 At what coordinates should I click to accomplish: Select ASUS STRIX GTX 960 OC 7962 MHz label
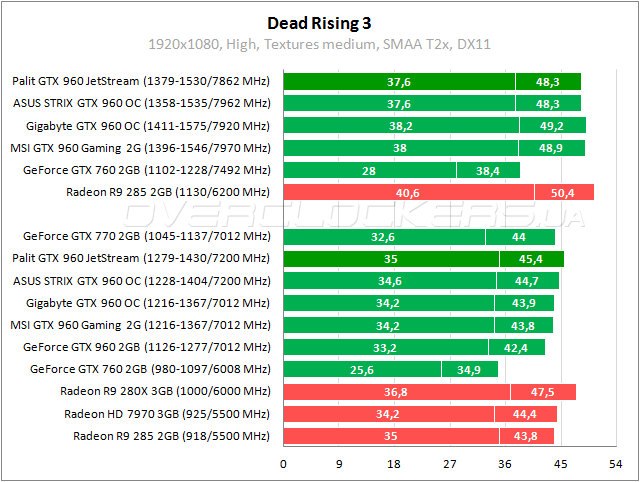tap(142, 103)
